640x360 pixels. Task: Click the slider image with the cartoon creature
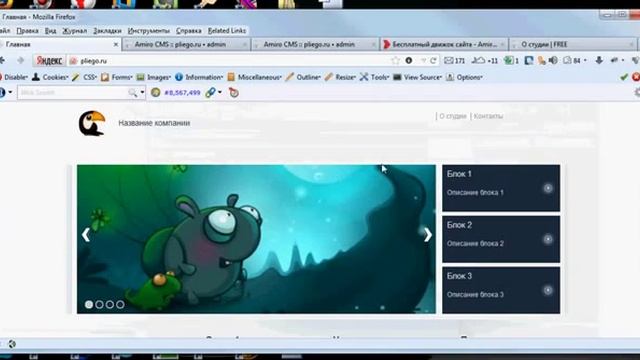pyautogui.click(x=256, y=239)
